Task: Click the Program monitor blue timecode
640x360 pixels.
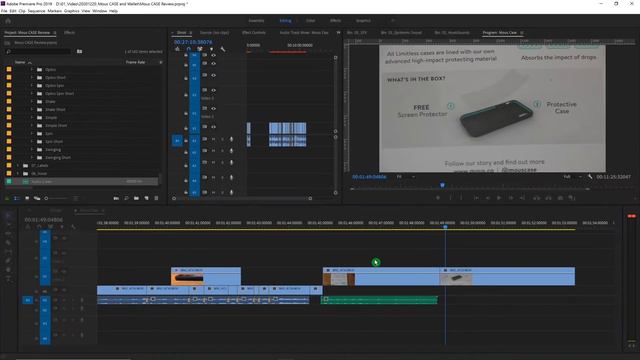Action: tap(369, 177)
